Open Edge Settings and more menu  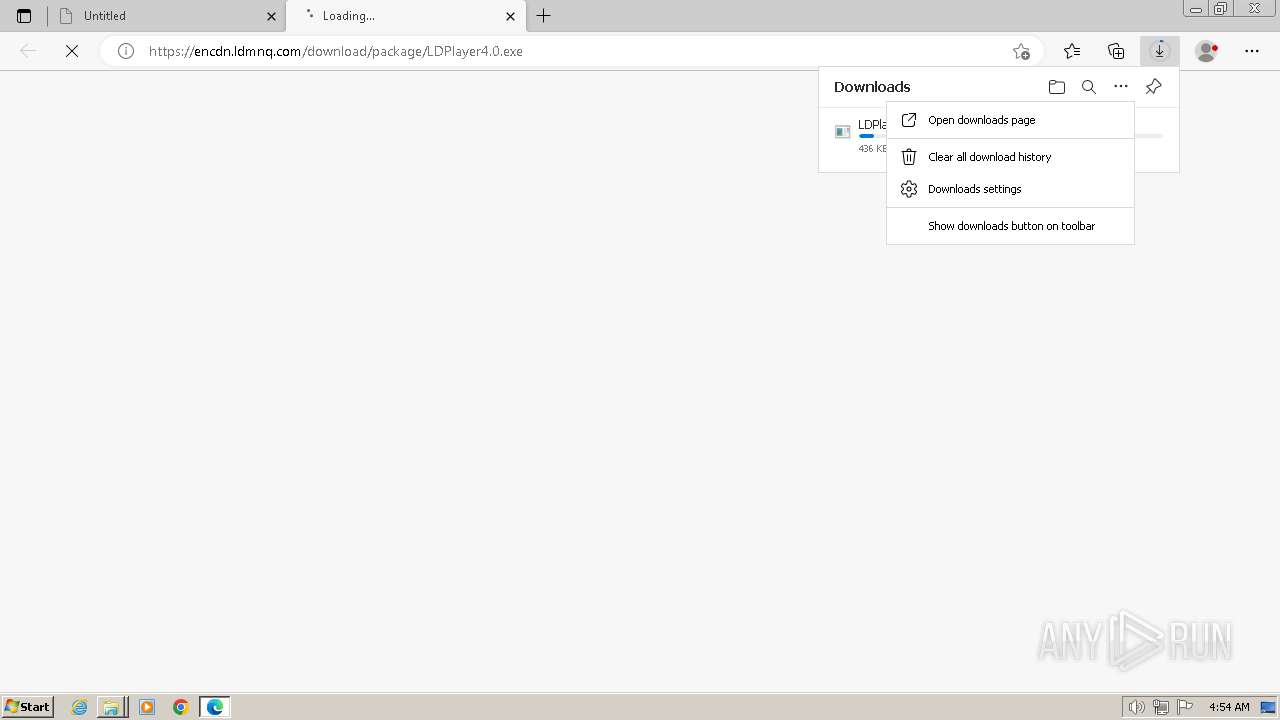(x=1252, y=51)
